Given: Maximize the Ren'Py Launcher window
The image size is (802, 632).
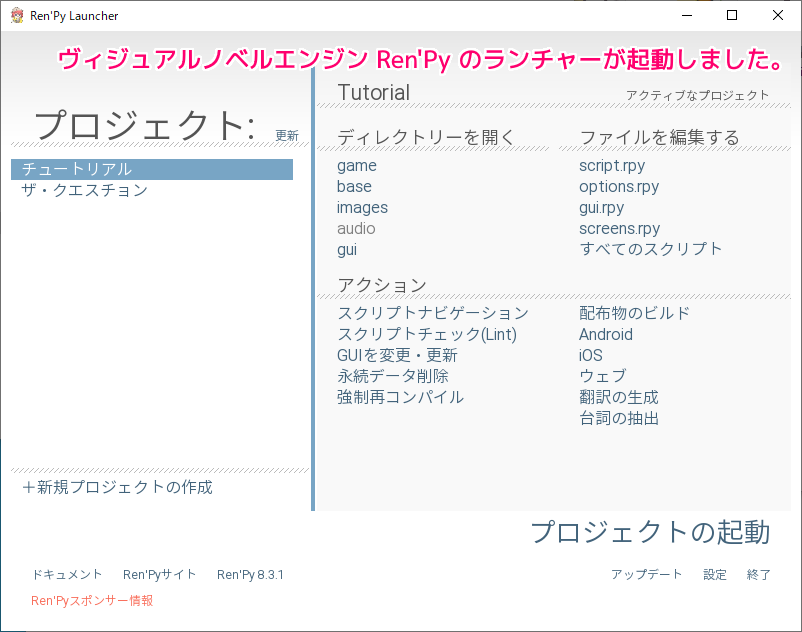Looking at the screenshot, I should click(x=732, y=15).
